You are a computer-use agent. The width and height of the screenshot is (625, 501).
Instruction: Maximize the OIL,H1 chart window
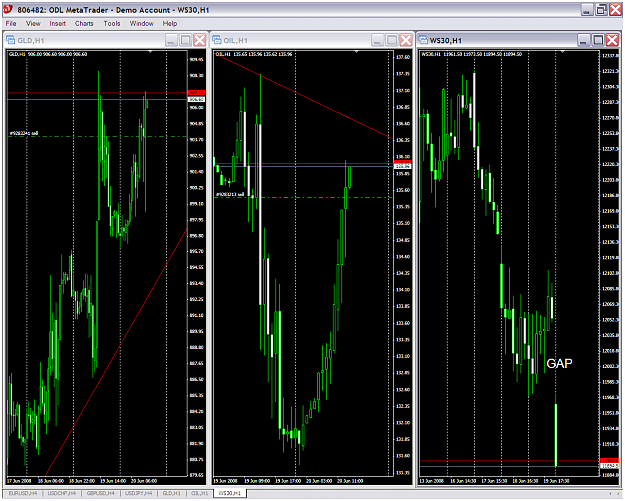tap(391, 40)
